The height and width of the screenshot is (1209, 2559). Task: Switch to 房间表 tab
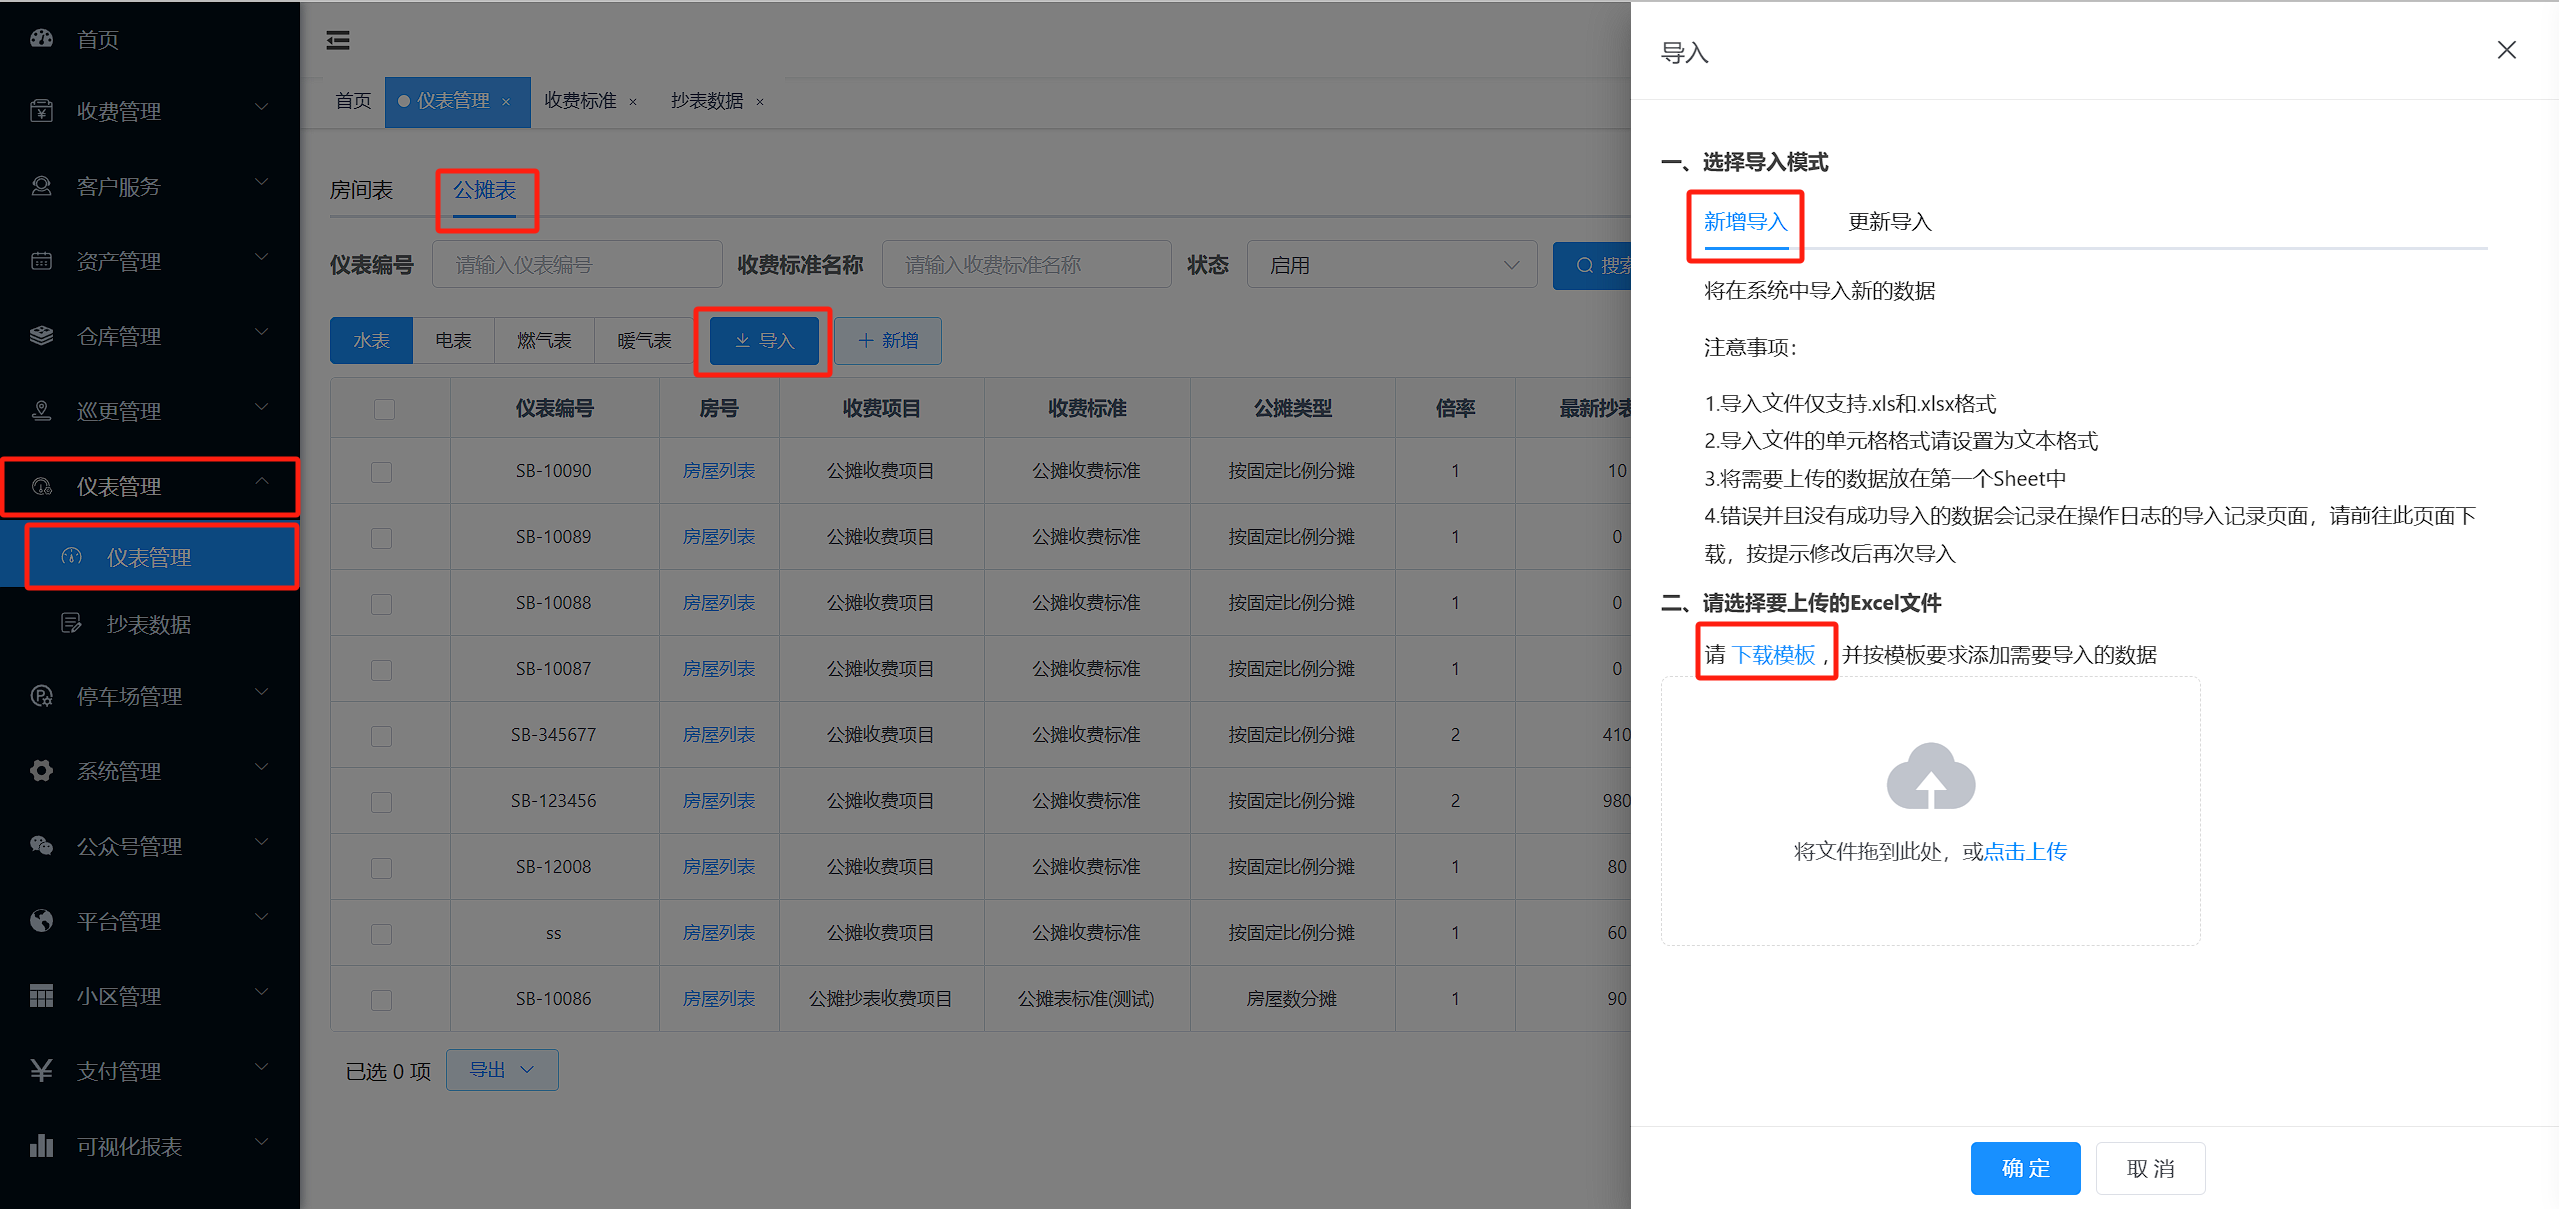coord(362,190)
